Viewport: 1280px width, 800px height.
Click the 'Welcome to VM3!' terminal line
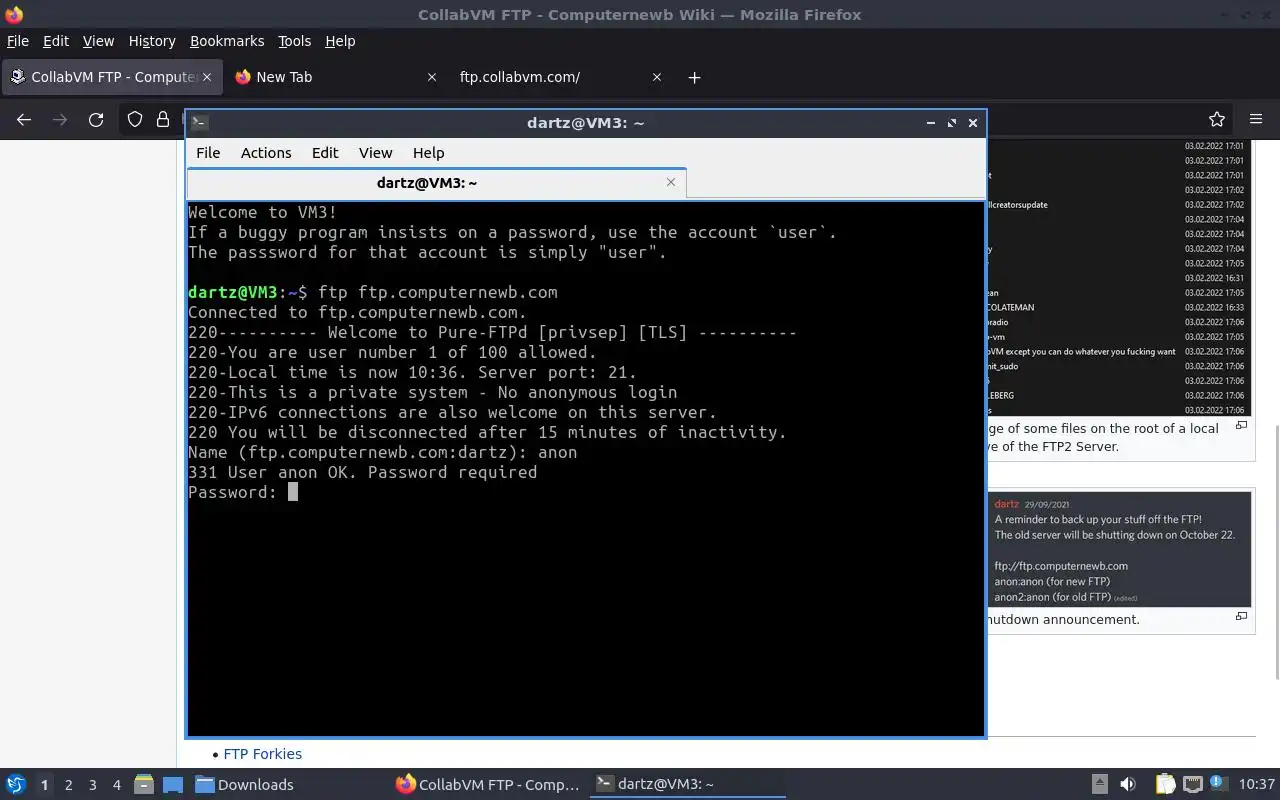point(262,212)
